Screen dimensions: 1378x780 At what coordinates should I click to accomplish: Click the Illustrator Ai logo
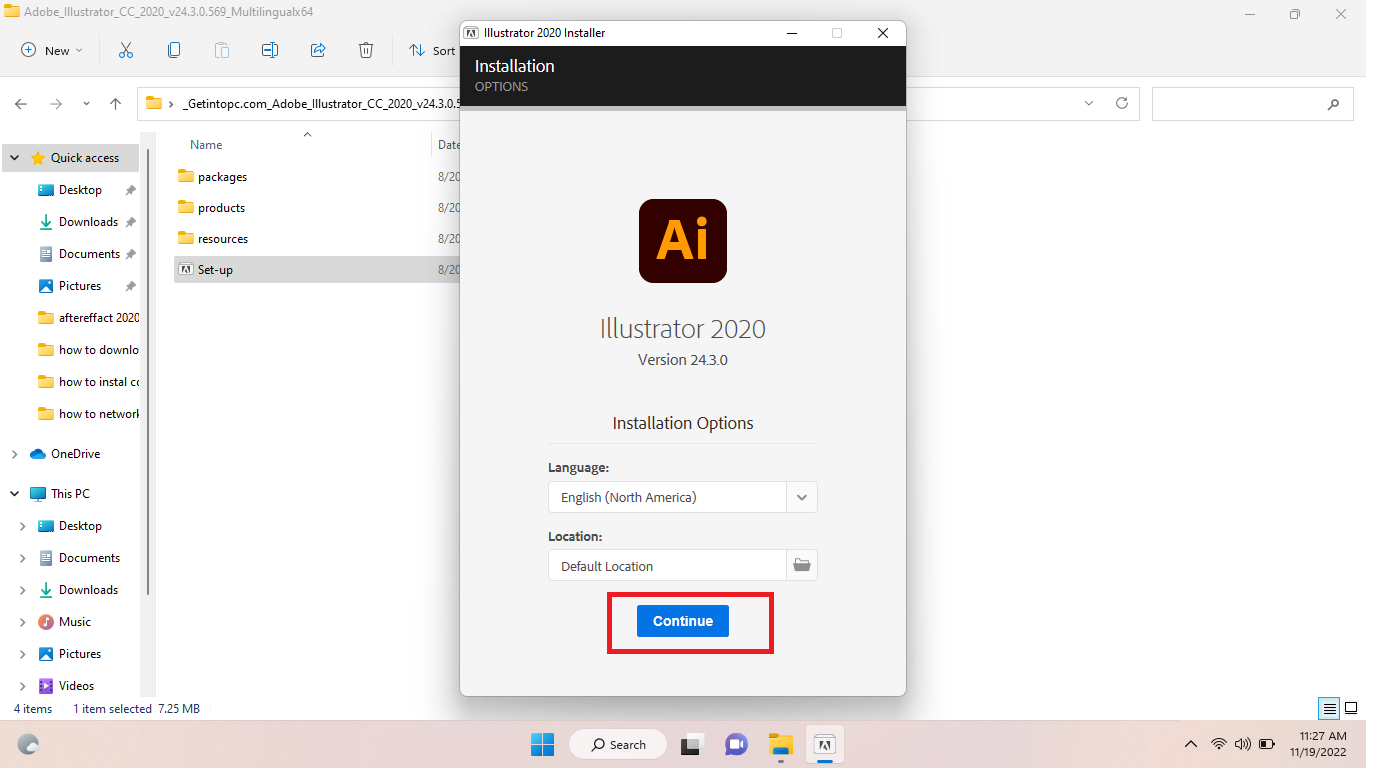click(x=683, y=241)
